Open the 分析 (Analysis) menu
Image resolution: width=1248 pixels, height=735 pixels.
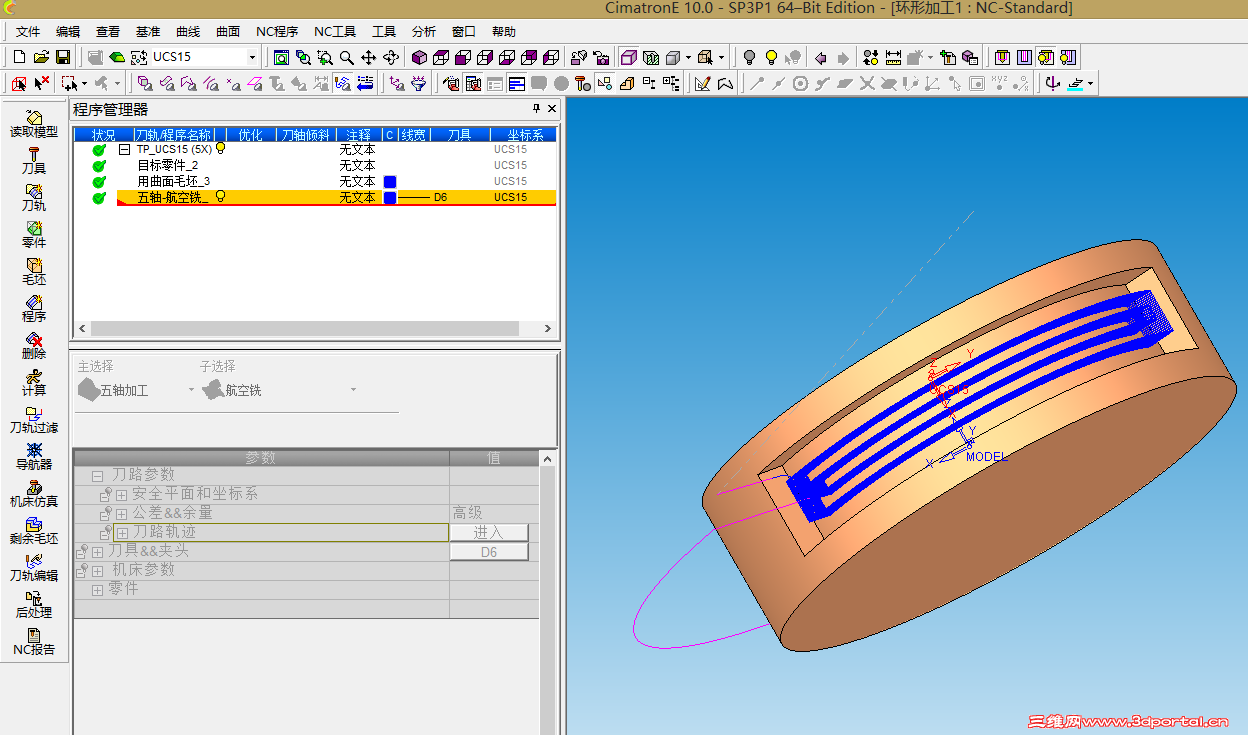[x=424, y=32]
